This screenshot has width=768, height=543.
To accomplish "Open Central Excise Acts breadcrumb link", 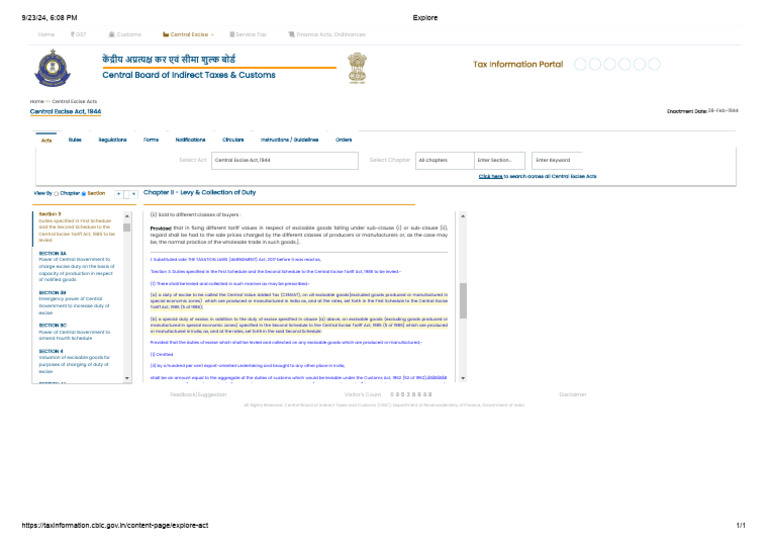I will 74,101.
